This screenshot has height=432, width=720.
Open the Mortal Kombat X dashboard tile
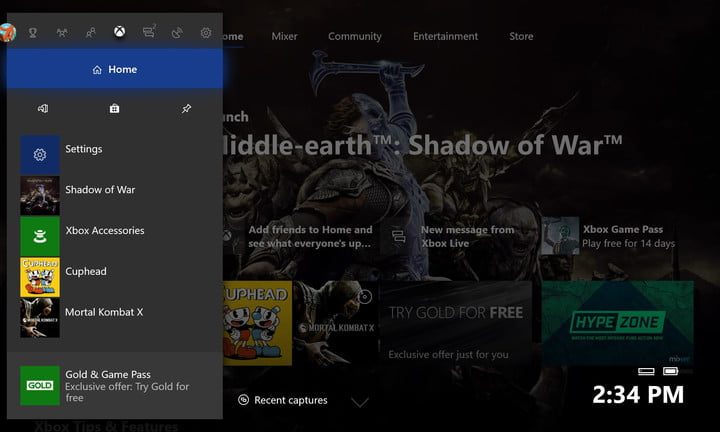point(336,323)
